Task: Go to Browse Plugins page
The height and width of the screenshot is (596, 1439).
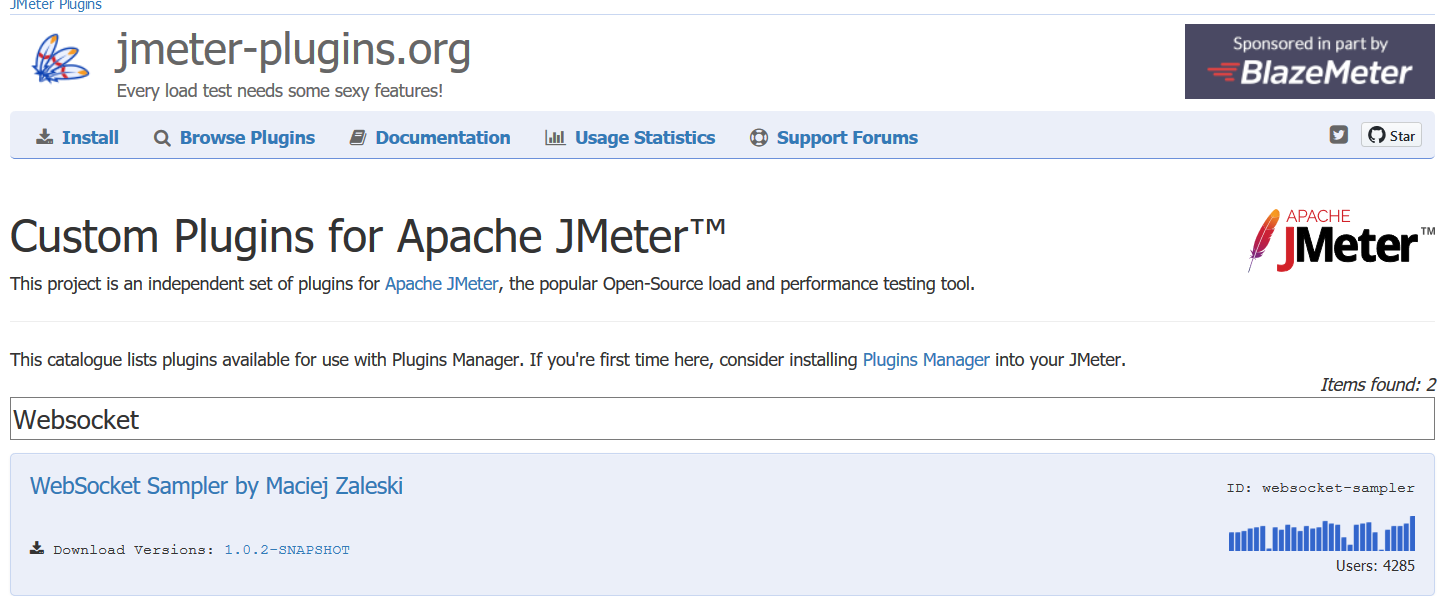Action: point(247,138)
